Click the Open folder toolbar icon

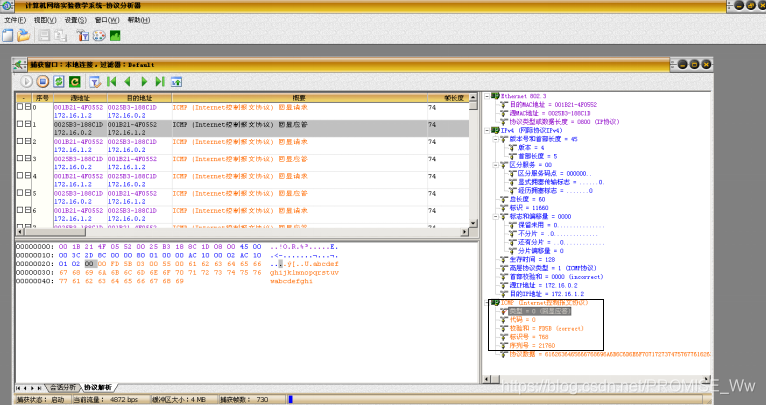click(x=23, y=35)
